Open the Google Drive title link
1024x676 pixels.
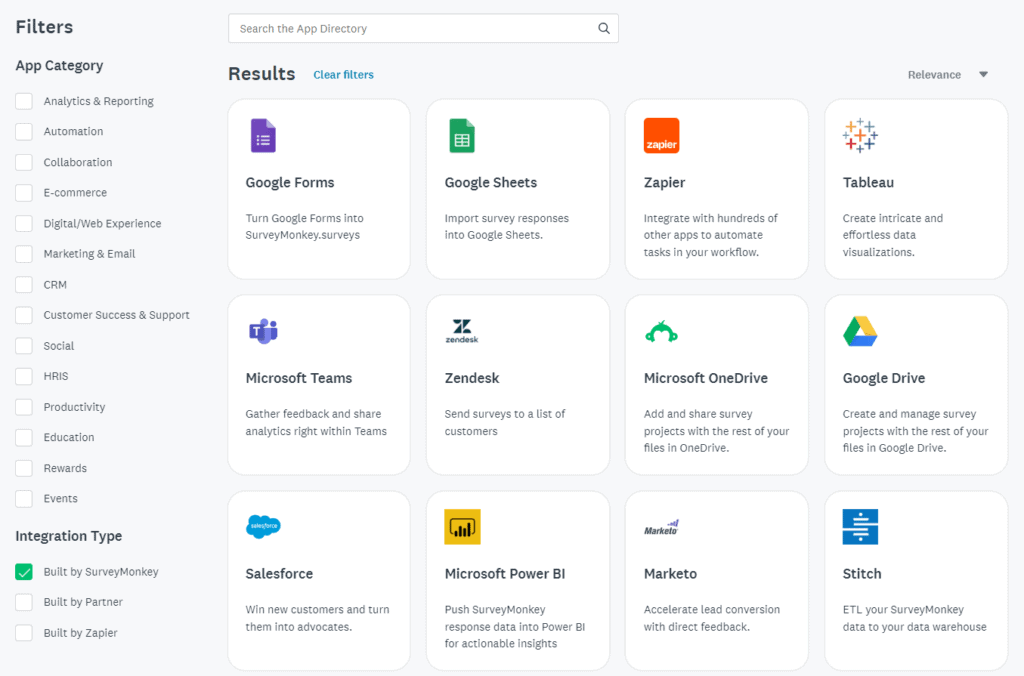884,378
